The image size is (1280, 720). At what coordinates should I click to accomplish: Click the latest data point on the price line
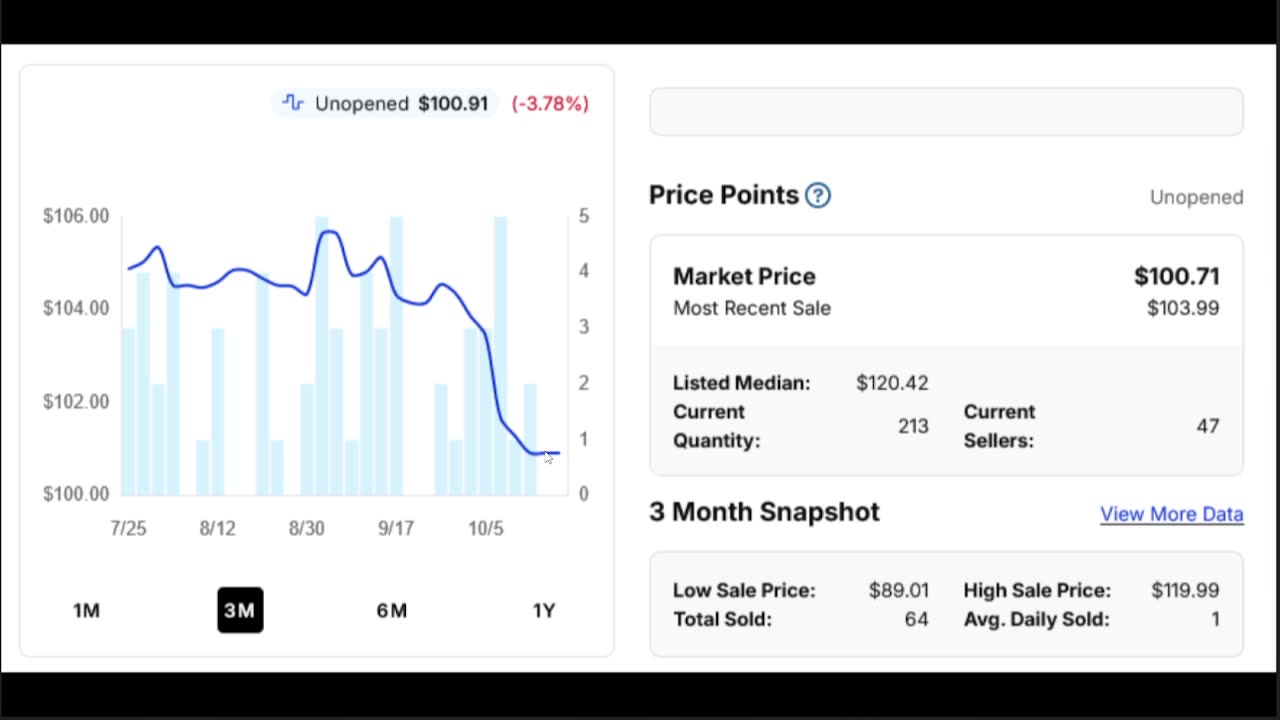tap(557, 453)
